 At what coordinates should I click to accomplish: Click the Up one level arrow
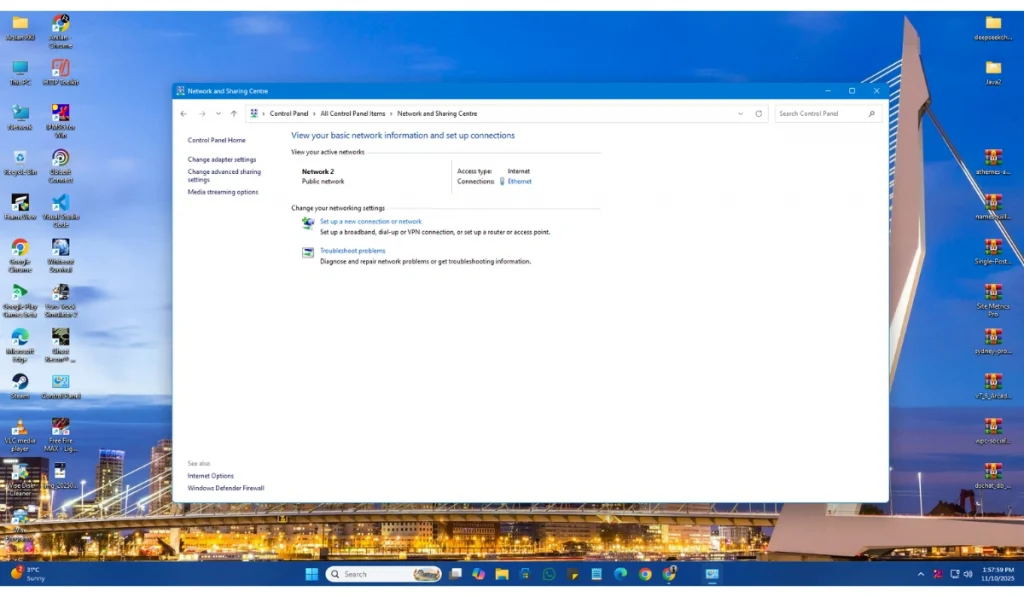click(234, 114)
